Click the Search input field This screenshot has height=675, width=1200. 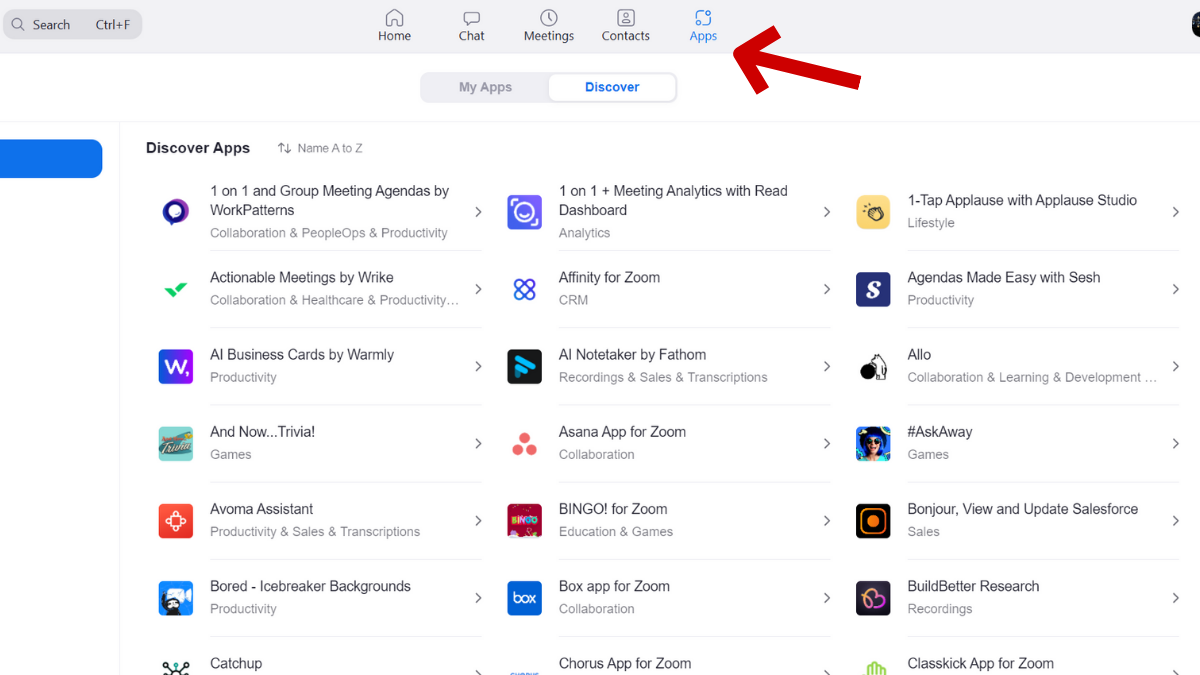coord(70,24)
